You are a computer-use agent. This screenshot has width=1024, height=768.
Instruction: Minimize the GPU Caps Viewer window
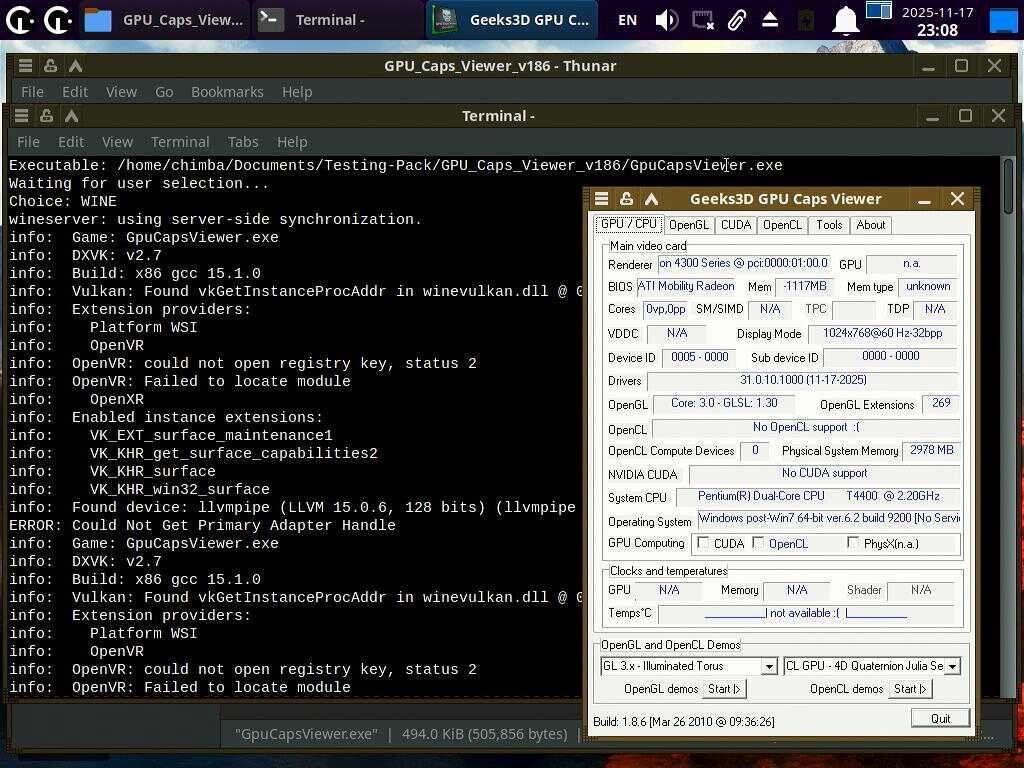pos(924,199)
